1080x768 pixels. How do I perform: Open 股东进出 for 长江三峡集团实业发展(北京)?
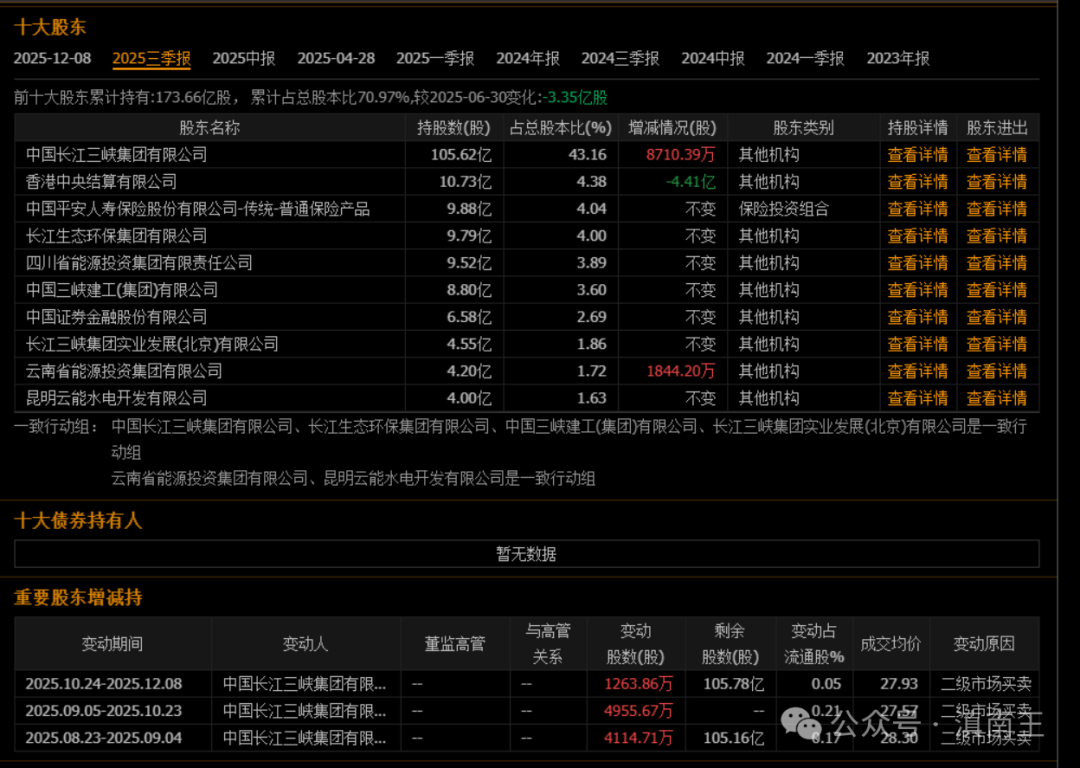997,344
